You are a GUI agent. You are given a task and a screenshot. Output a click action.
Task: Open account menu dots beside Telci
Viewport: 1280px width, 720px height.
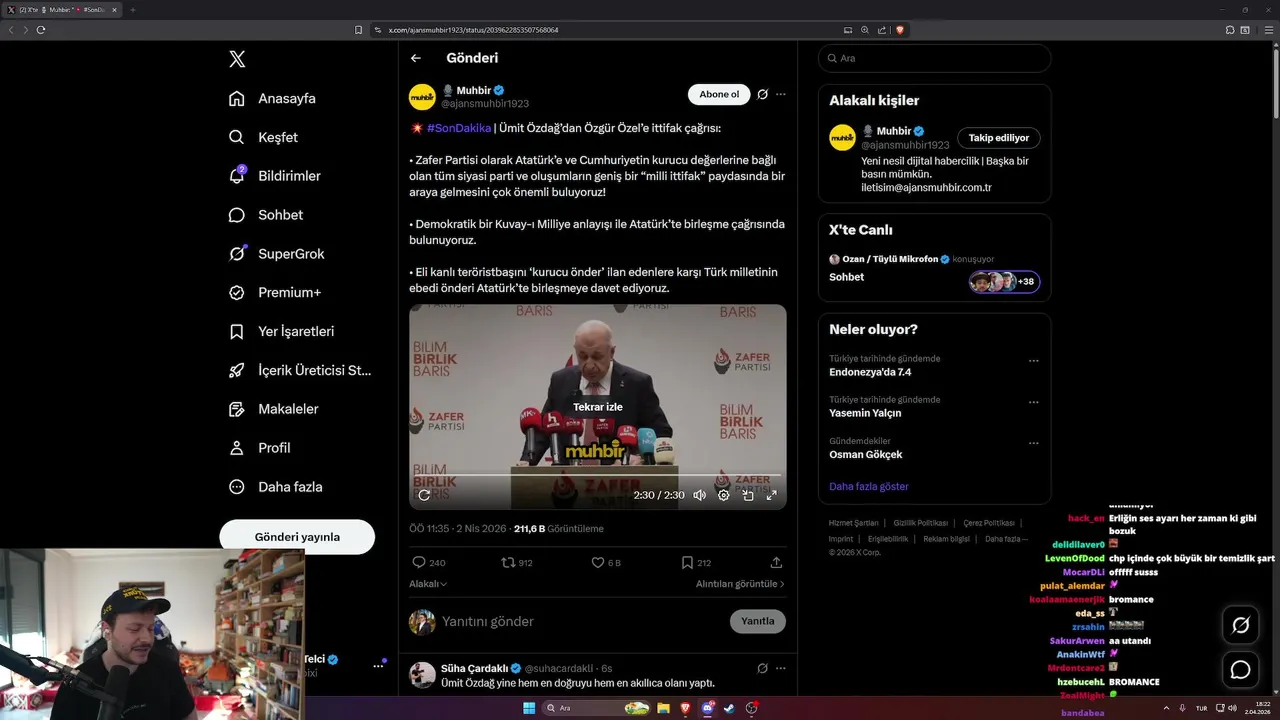(379, 665)
